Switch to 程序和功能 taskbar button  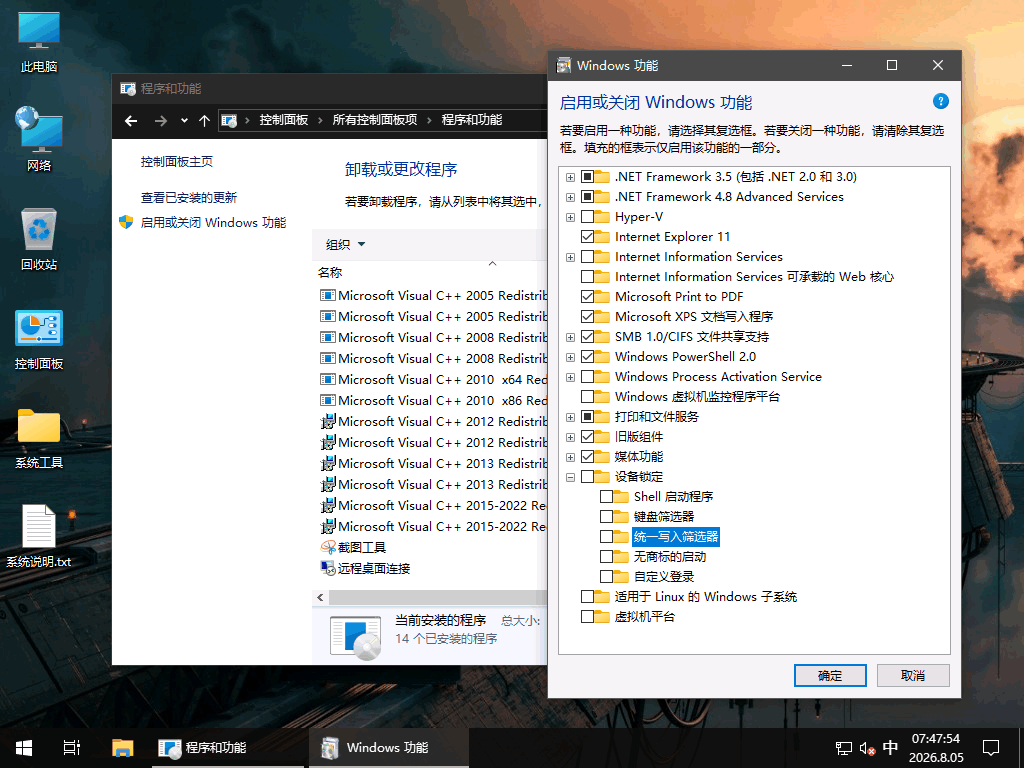227,748
